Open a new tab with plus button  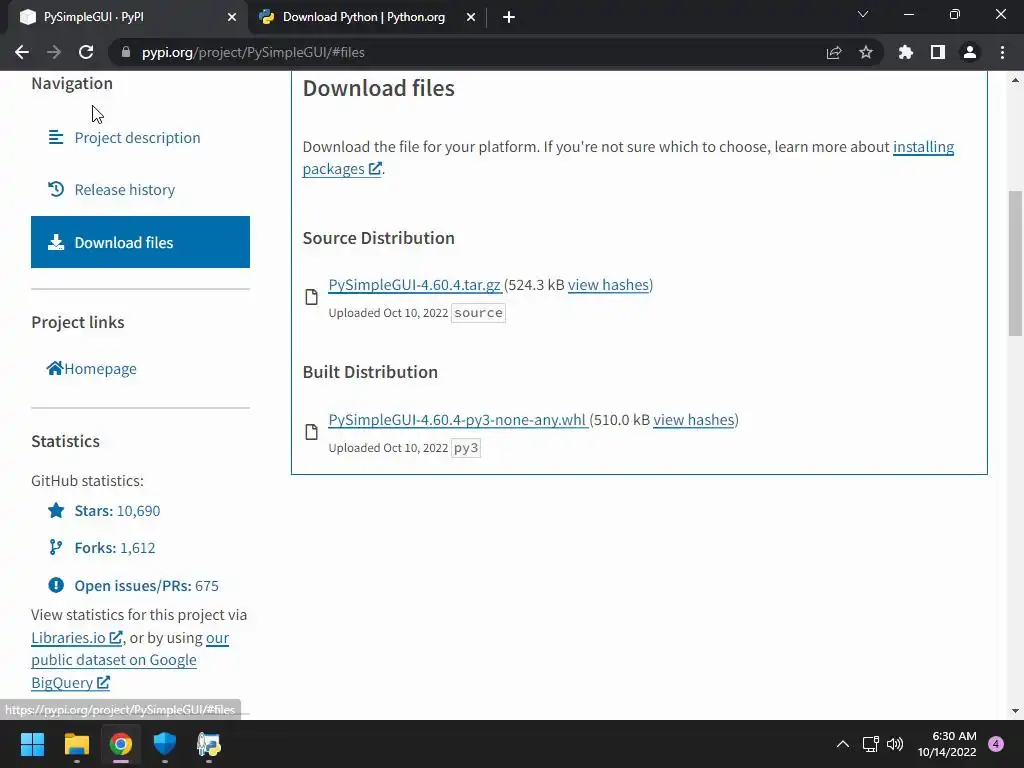509,17
